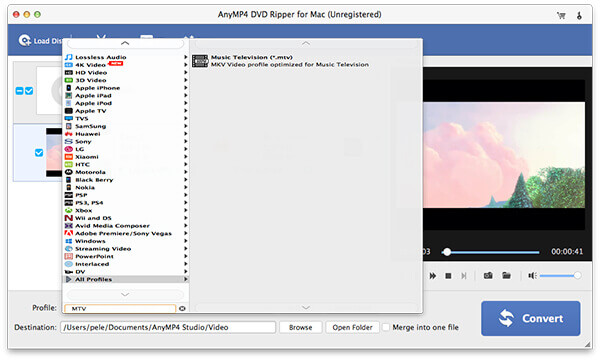Click the Apple iPhone device icon

68,88
